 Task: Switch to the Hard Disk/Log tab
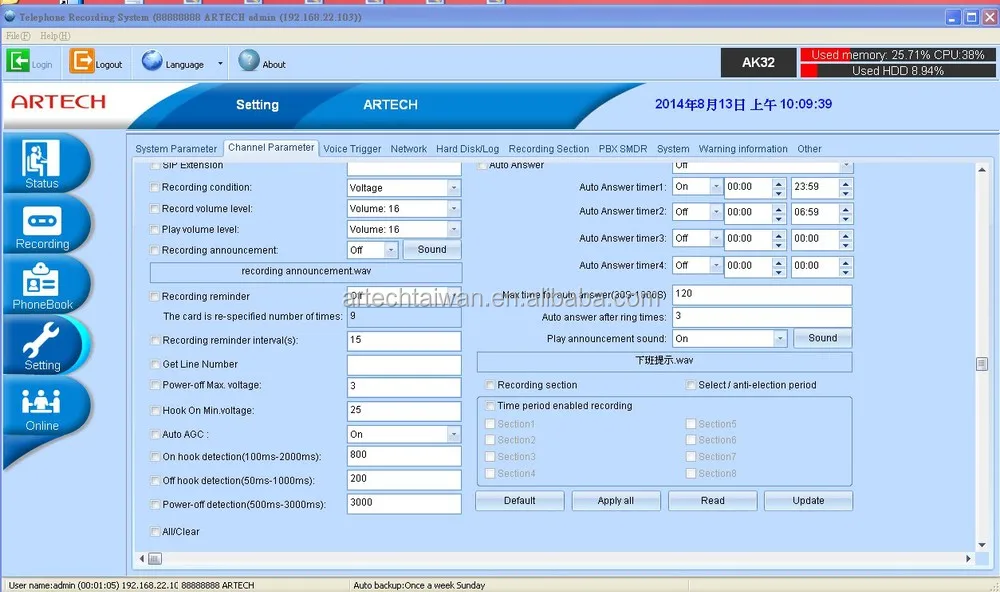[x=467, y=149]
